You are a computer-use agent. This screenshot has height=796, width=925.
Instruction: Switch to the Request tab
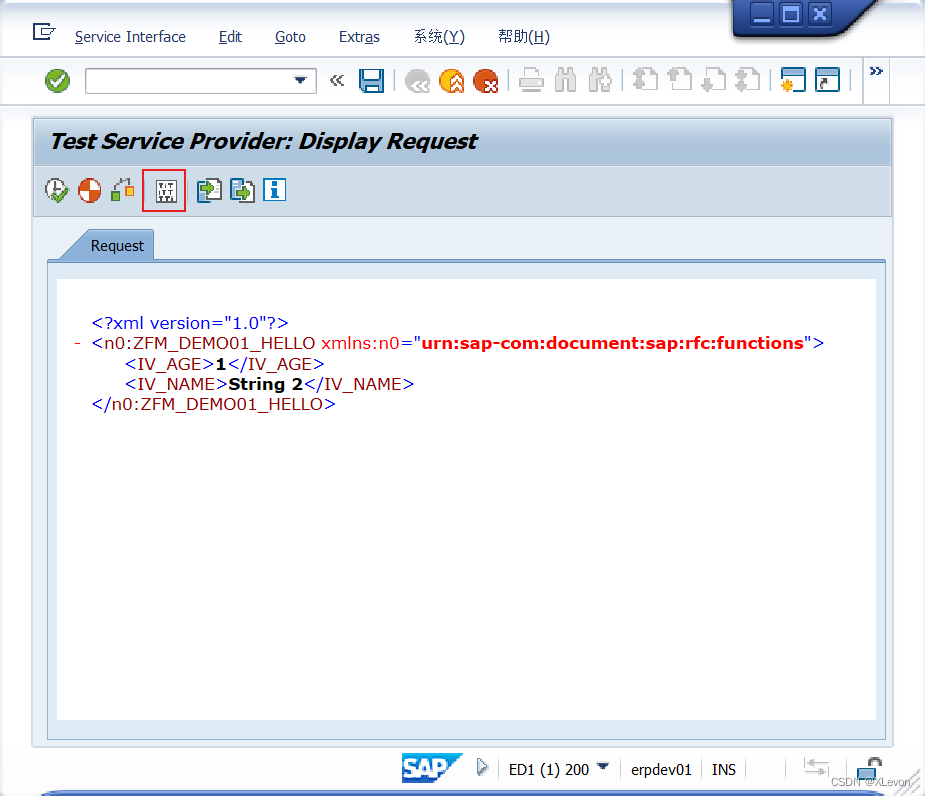[117, 245]
